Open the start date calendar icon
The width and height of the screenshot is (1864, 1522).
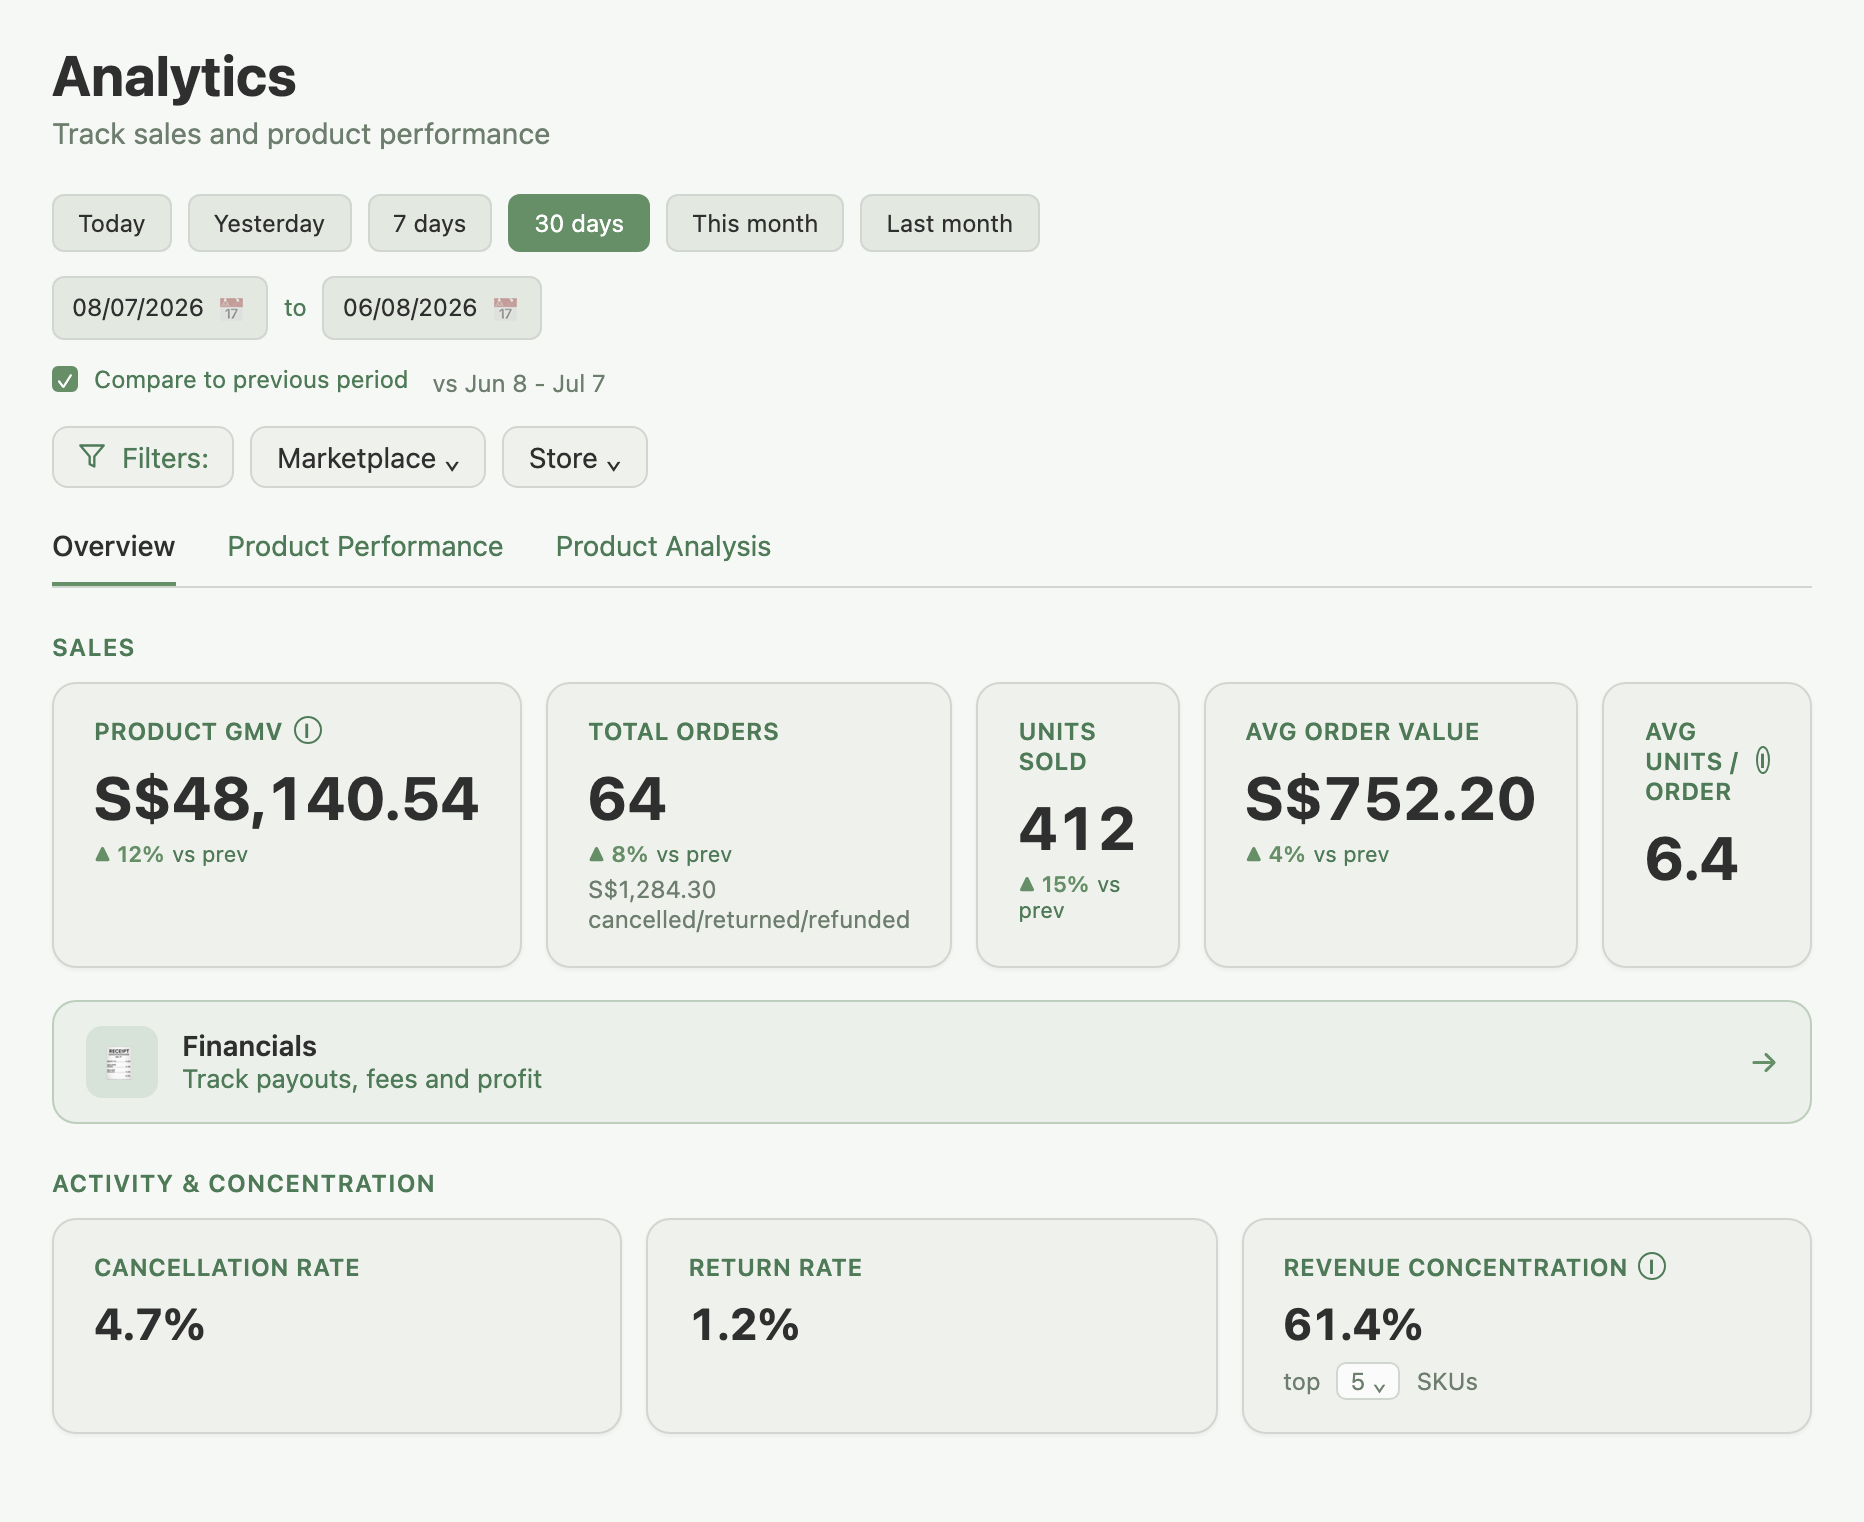pos(231,308)
